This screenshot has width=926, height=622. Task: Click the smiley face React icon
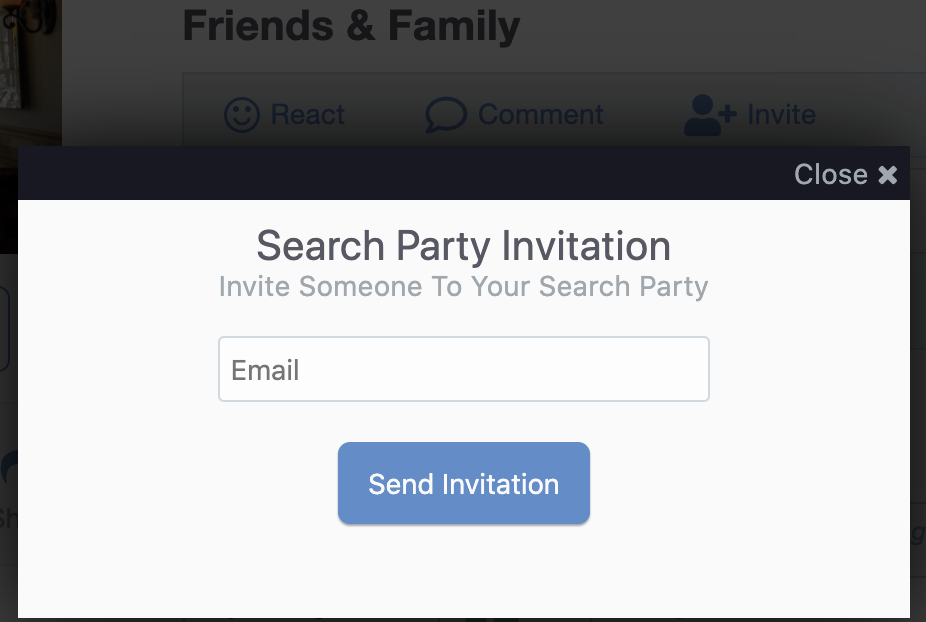coord(242,115)
